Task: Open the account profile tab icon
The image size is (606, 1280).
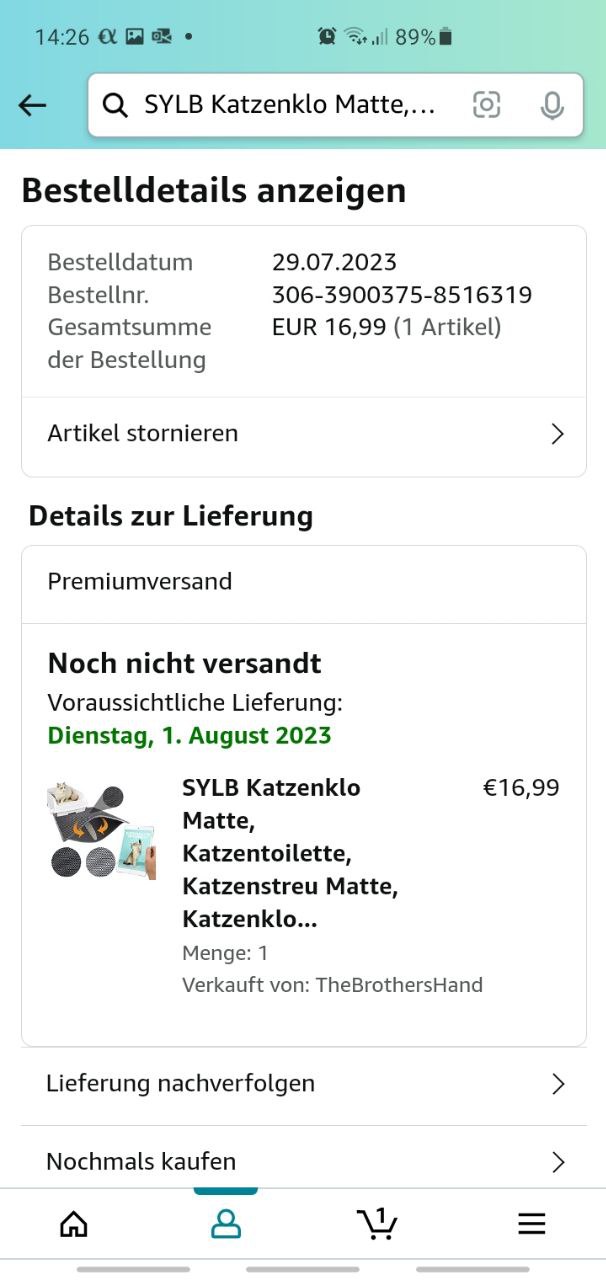Action: pos(226,1224)
